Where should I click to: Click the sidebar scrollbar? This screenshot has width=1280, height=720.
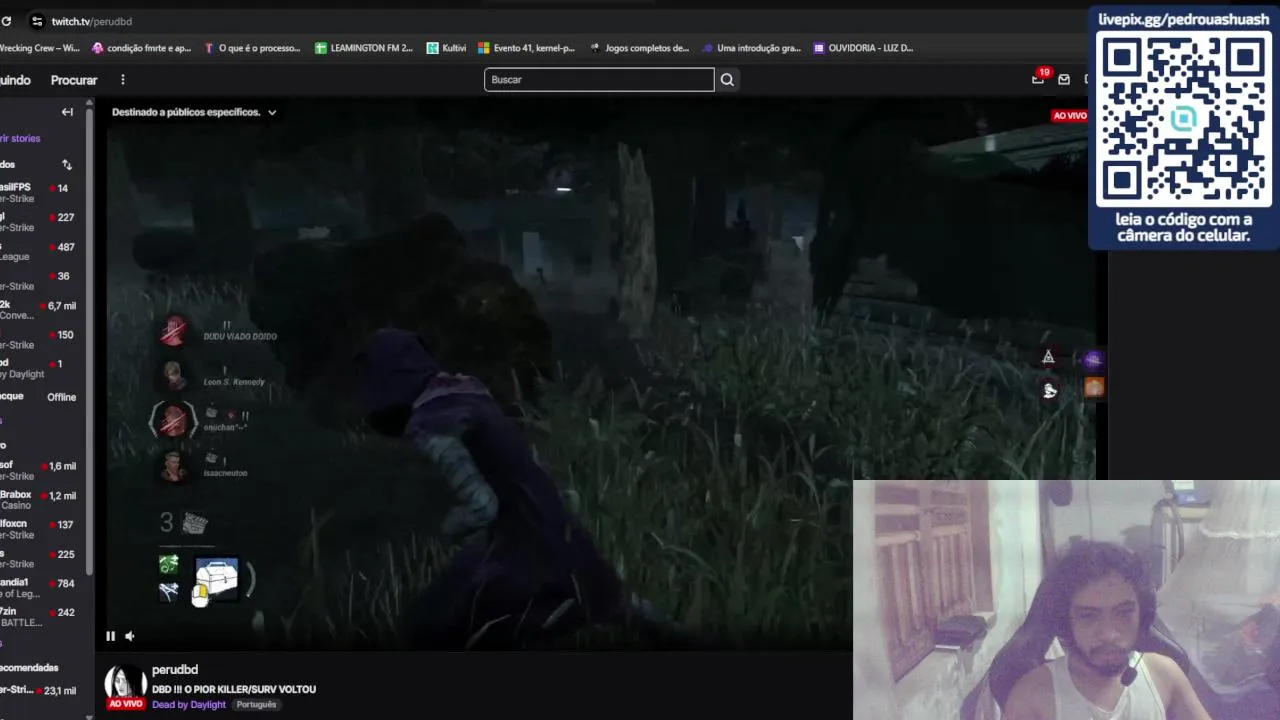coord(90,340)
